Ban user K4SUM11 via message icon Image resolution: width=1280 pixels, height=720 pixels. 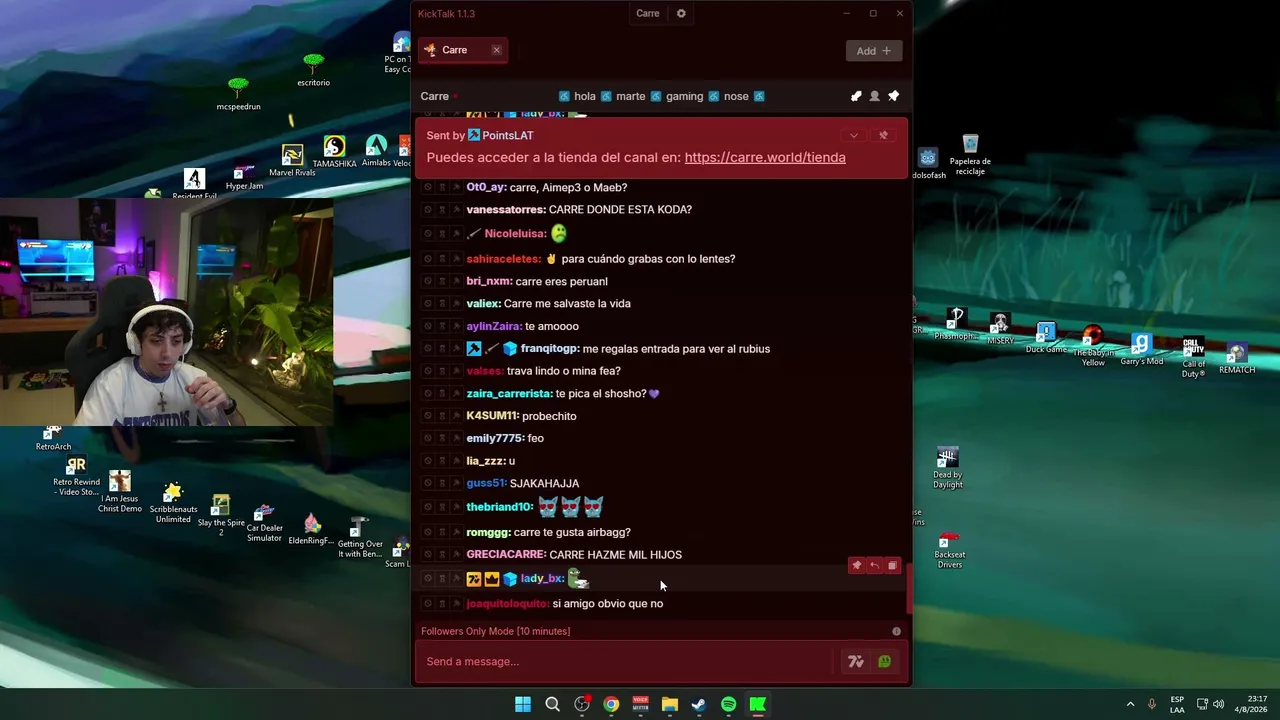tap(428, 416)
